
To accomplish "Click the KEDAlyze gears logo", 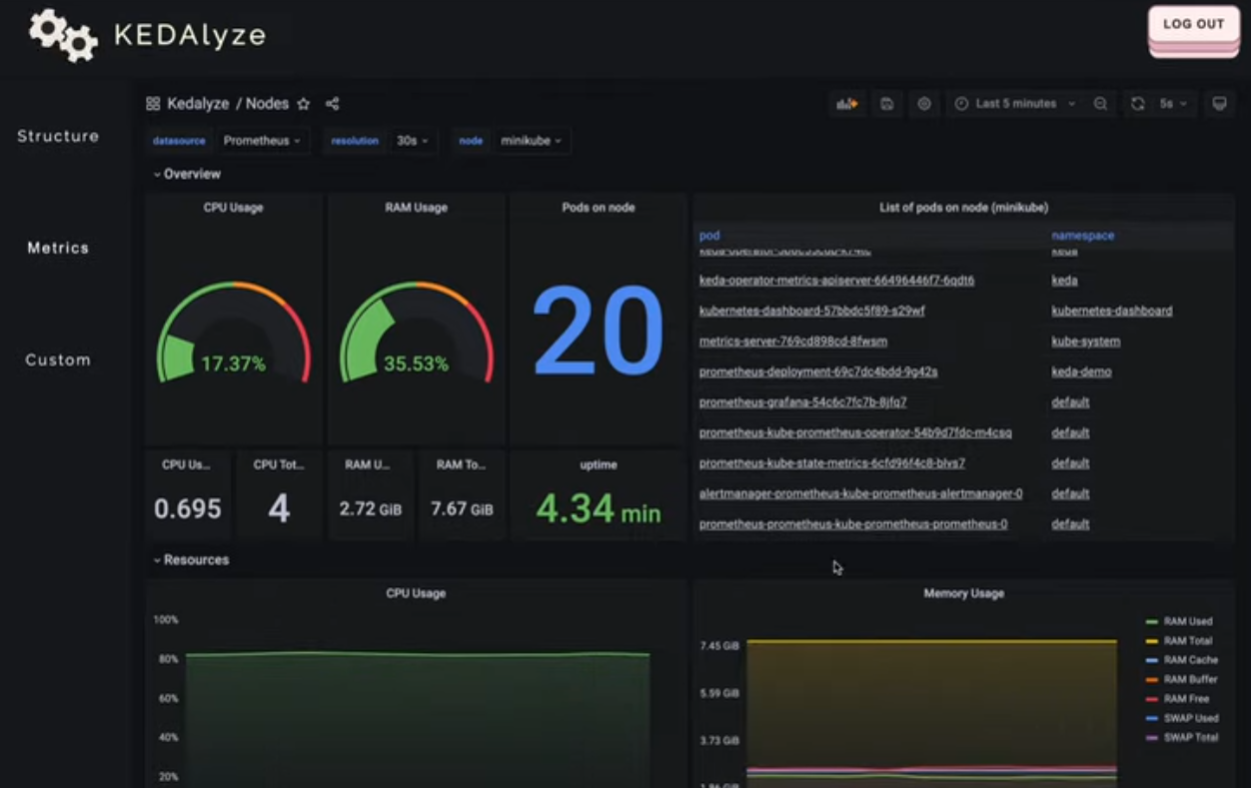I will click(63, 35).
